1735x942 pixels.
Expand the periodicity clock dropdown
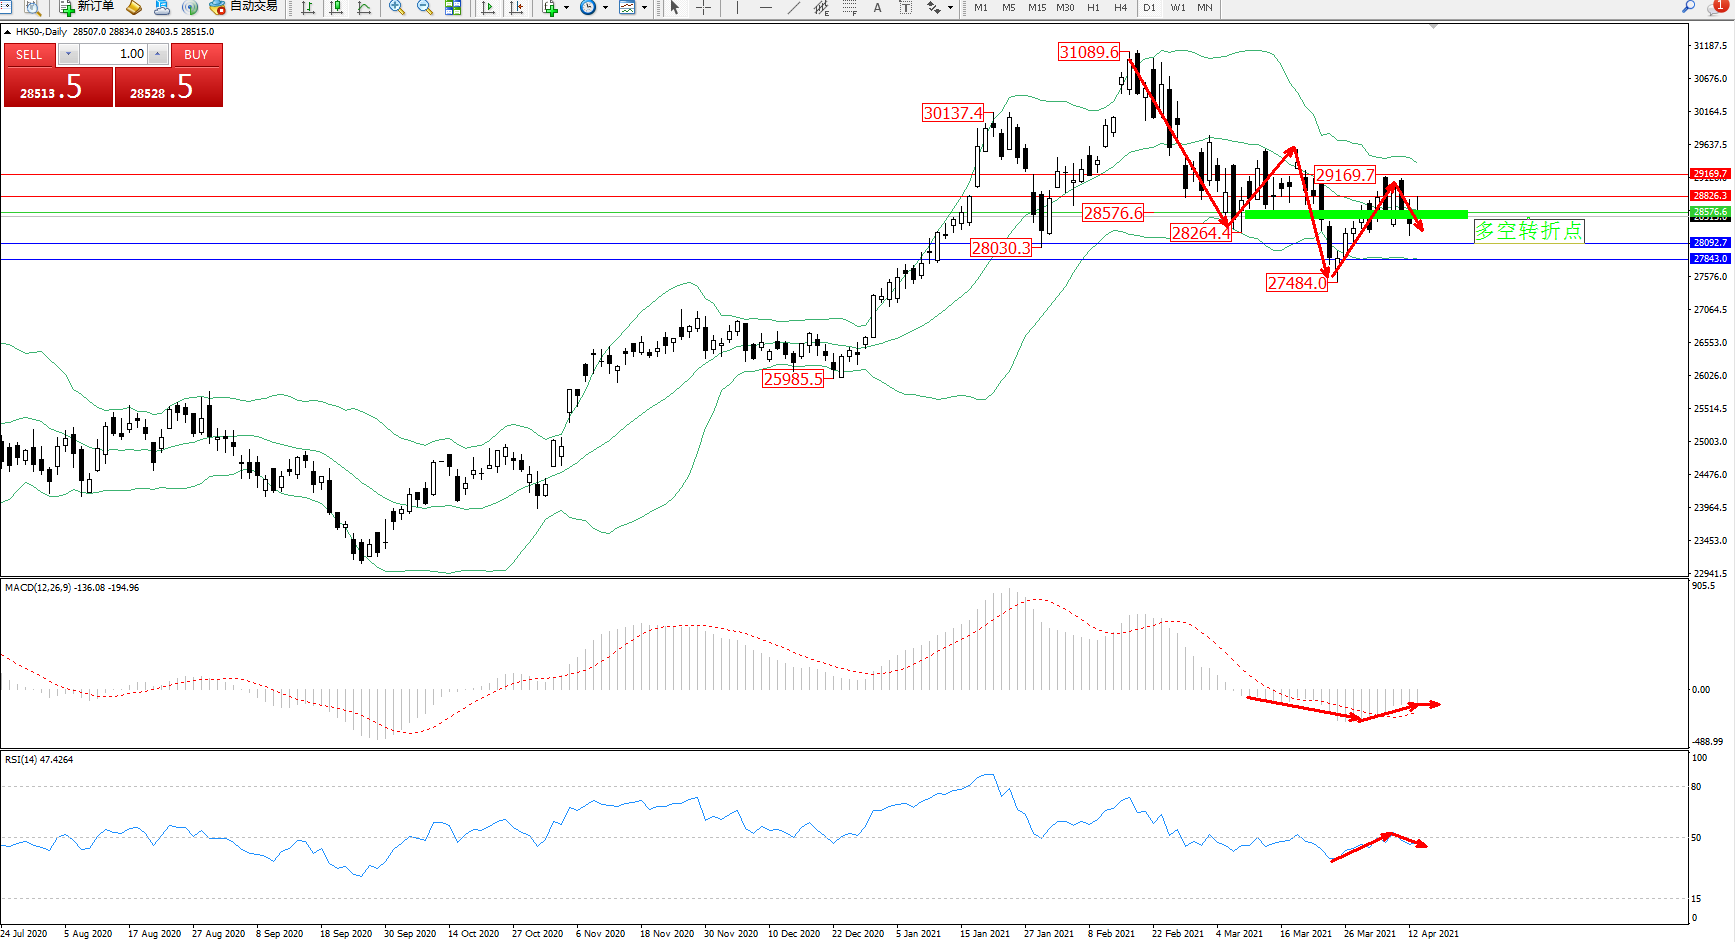605,7
